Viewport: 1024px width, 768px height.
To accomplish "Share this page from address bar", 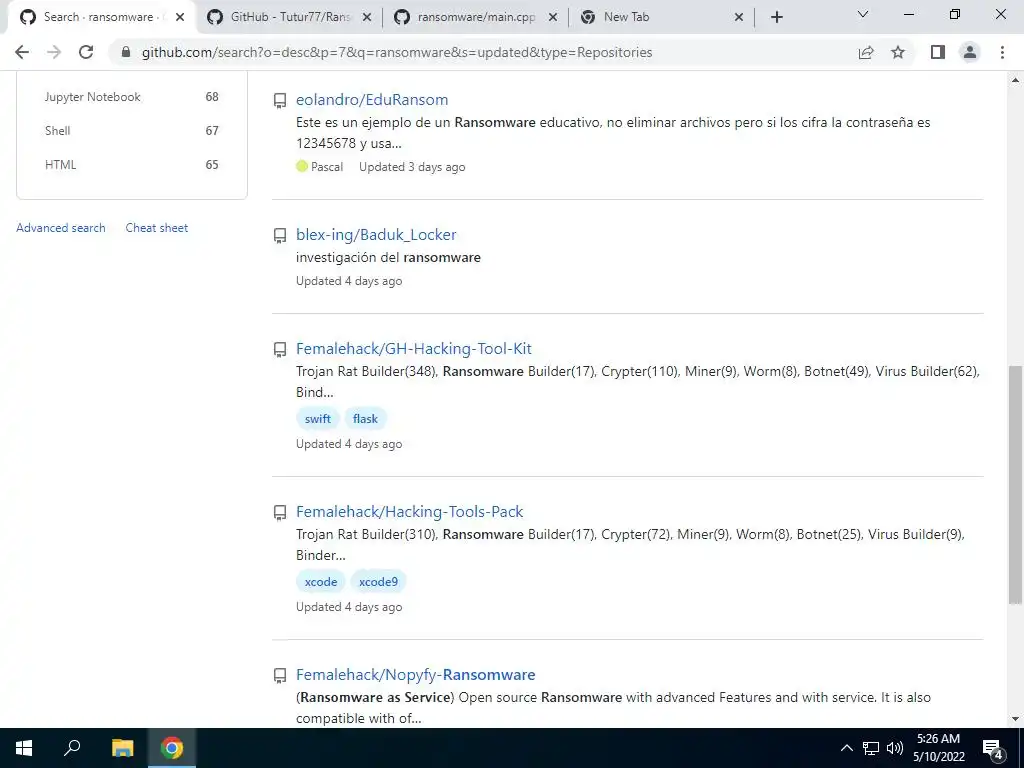I will click(866, 52).
